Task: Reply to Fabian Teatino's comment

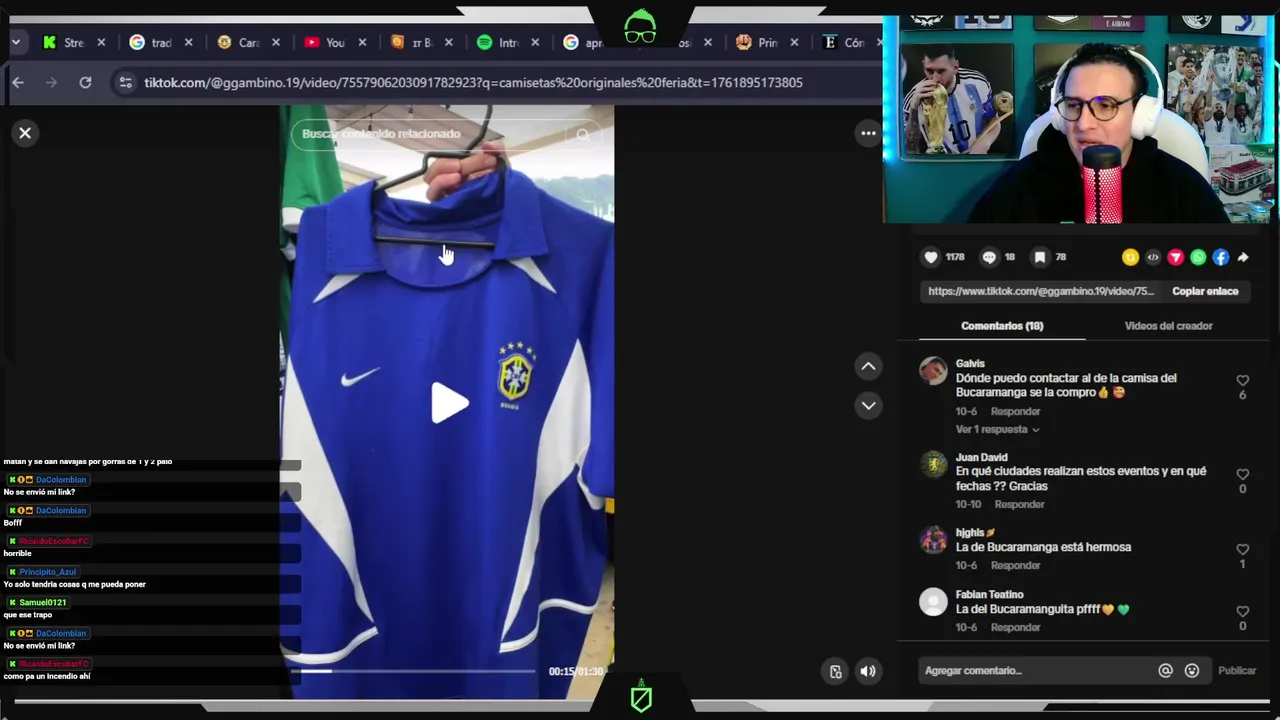Action: point(1015,627)
